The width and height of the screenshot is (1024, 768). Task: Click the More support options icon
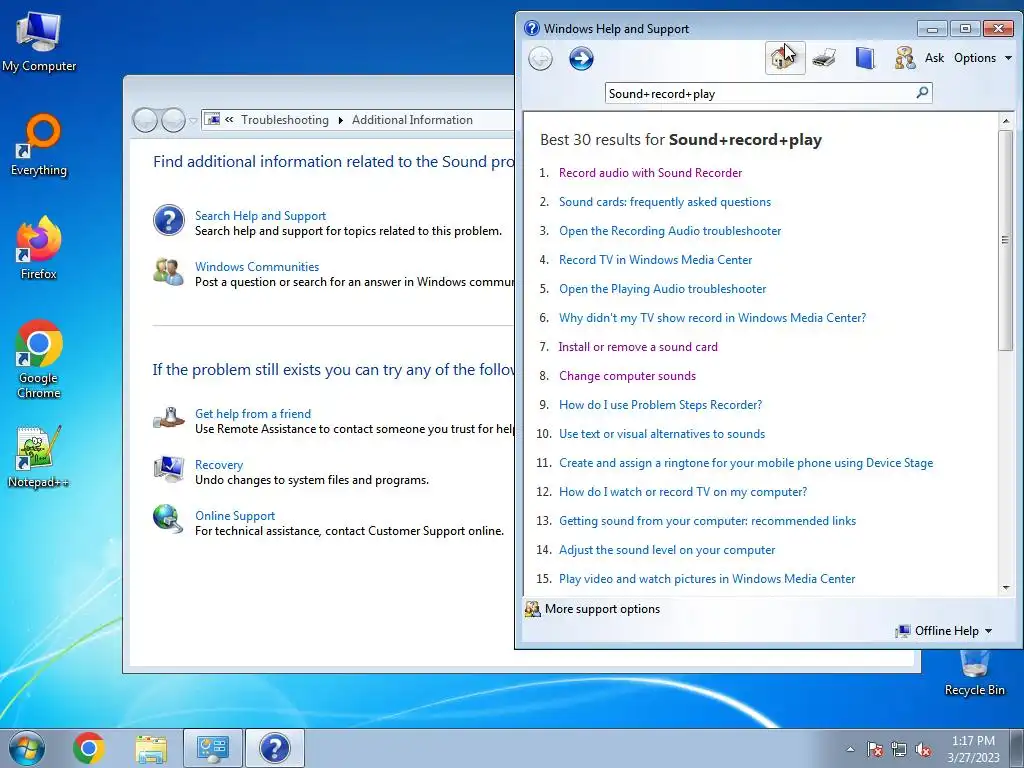[x=533, y=609]
